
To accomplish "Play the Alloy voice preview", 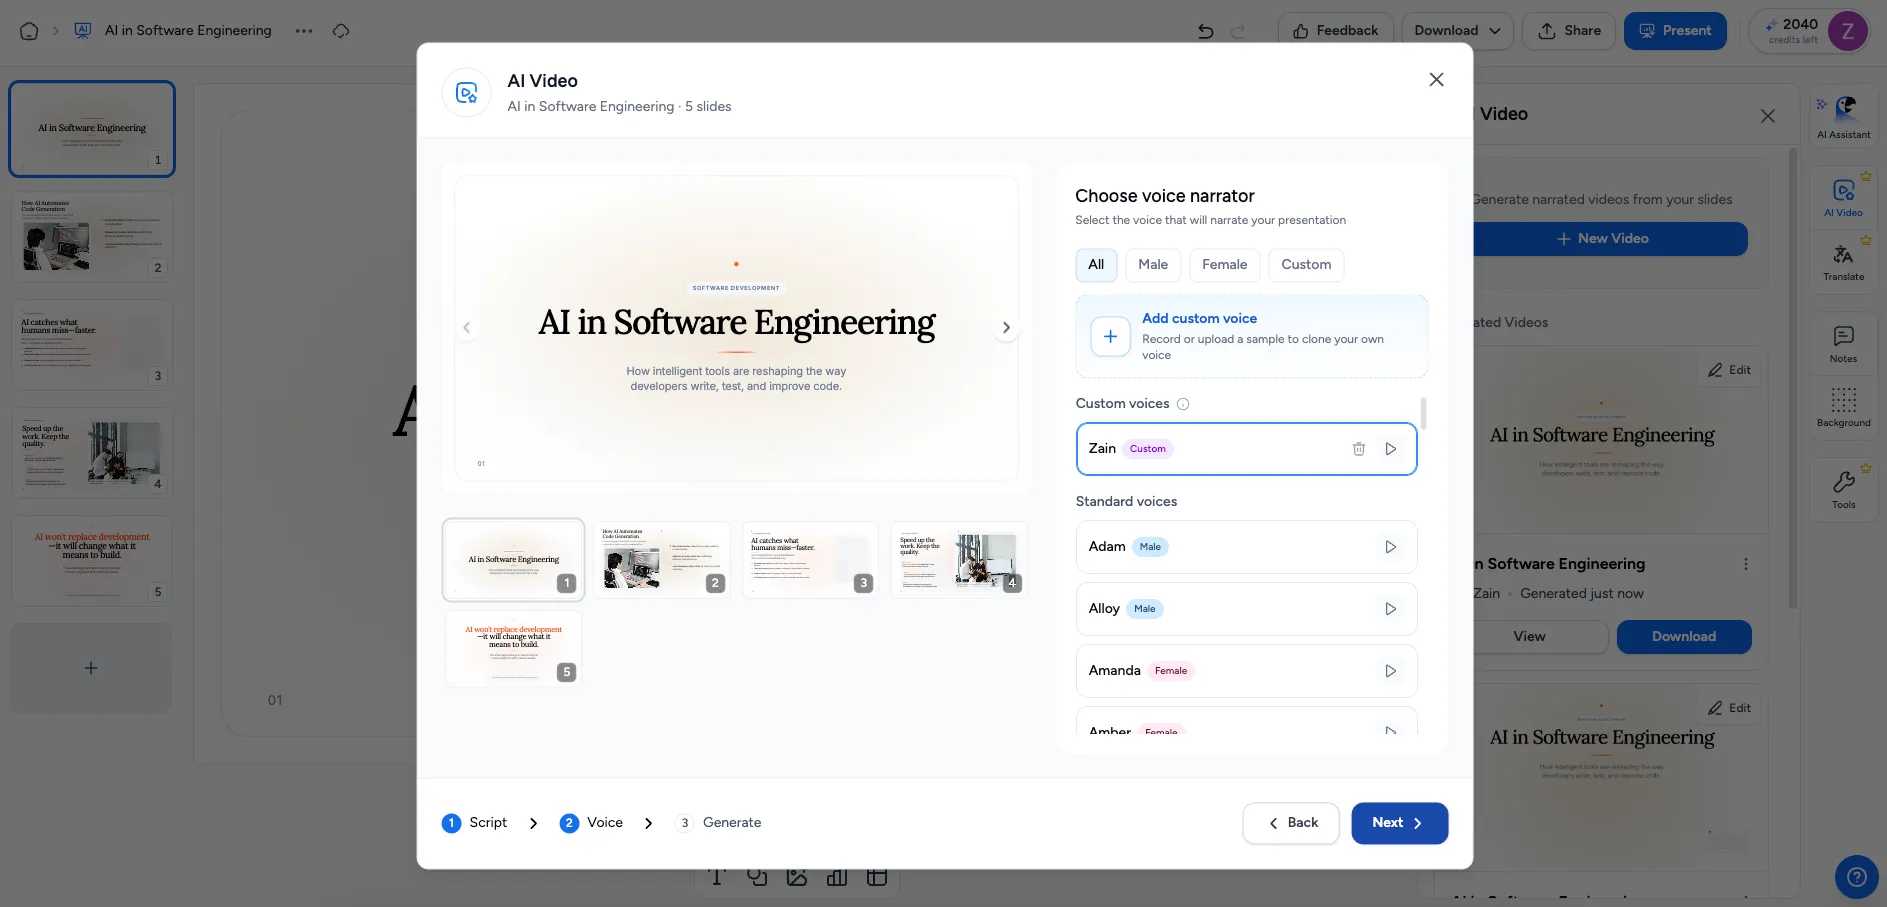I will coord(1390,609).
